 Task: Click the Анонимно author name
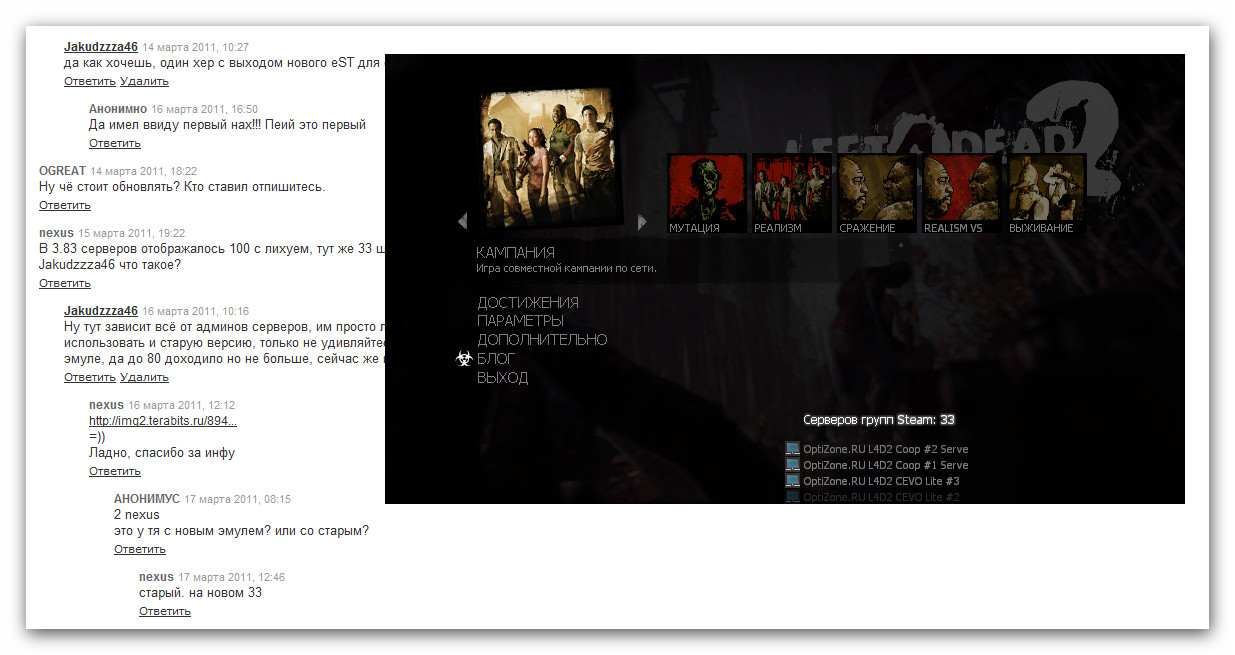[x=118, y=109]
